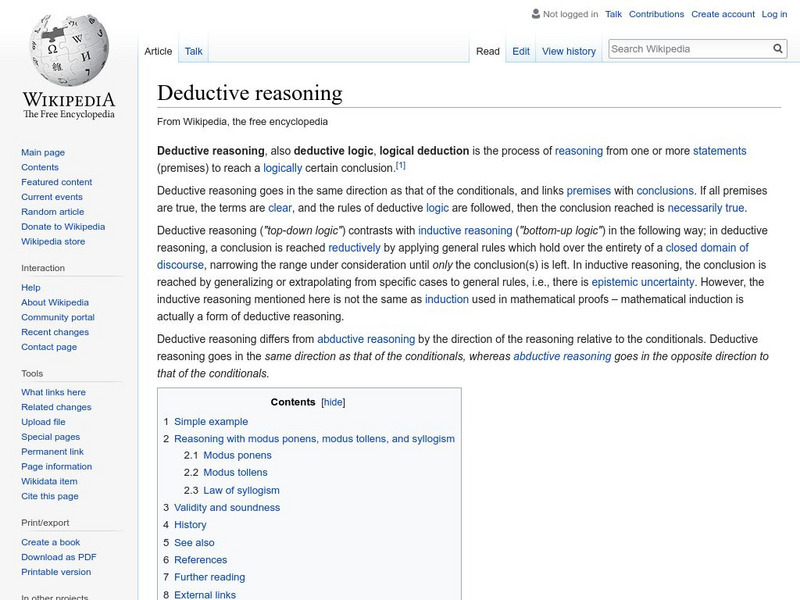Open the logically link
The height and width of the screenshot is (600, 800).
[x=283, y=168]
